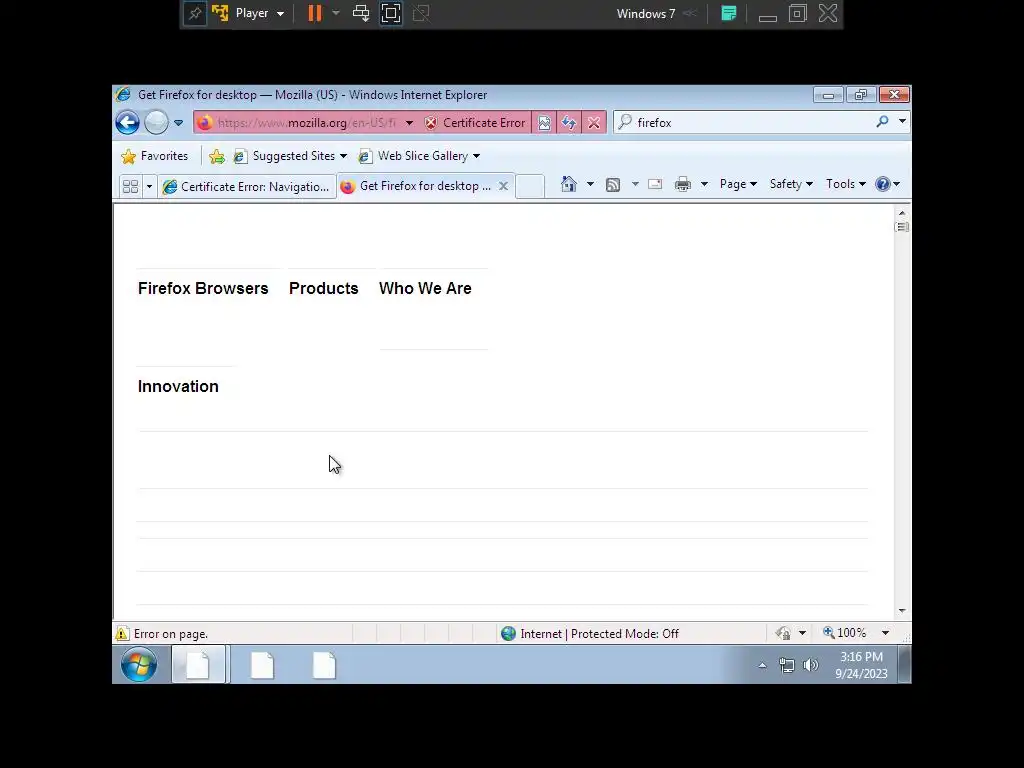Expand the search provider dropdown
Viewport: 1024px width, 768px height.
902,121
